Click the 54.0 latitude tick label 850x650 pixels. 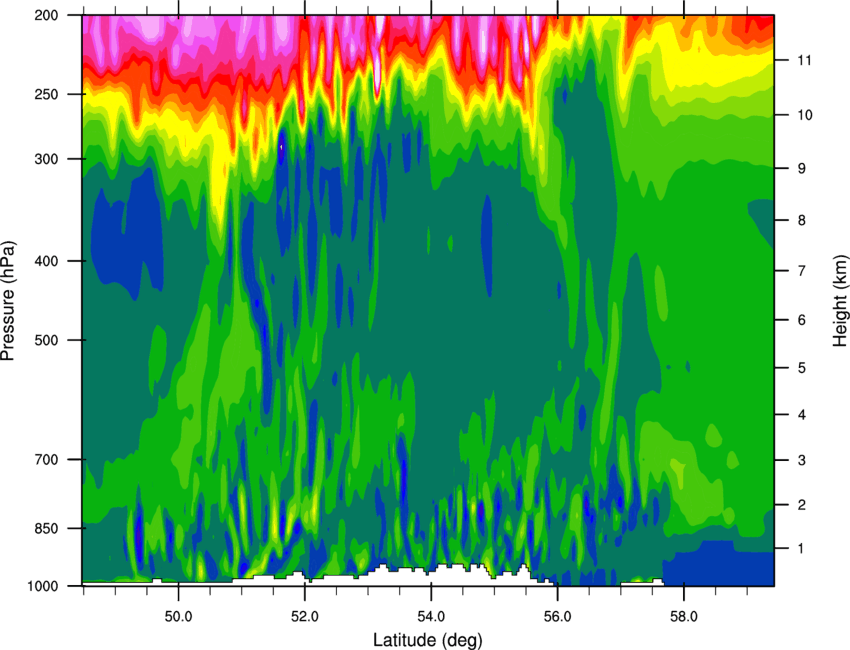point(431,617)
